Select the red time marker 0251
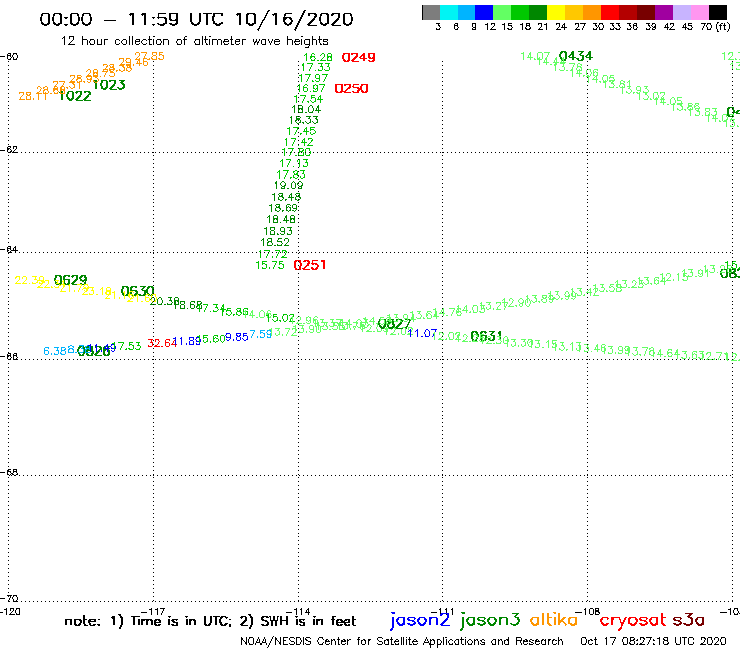Viewport: 740px width, 650px height. [x=310, y=265]
